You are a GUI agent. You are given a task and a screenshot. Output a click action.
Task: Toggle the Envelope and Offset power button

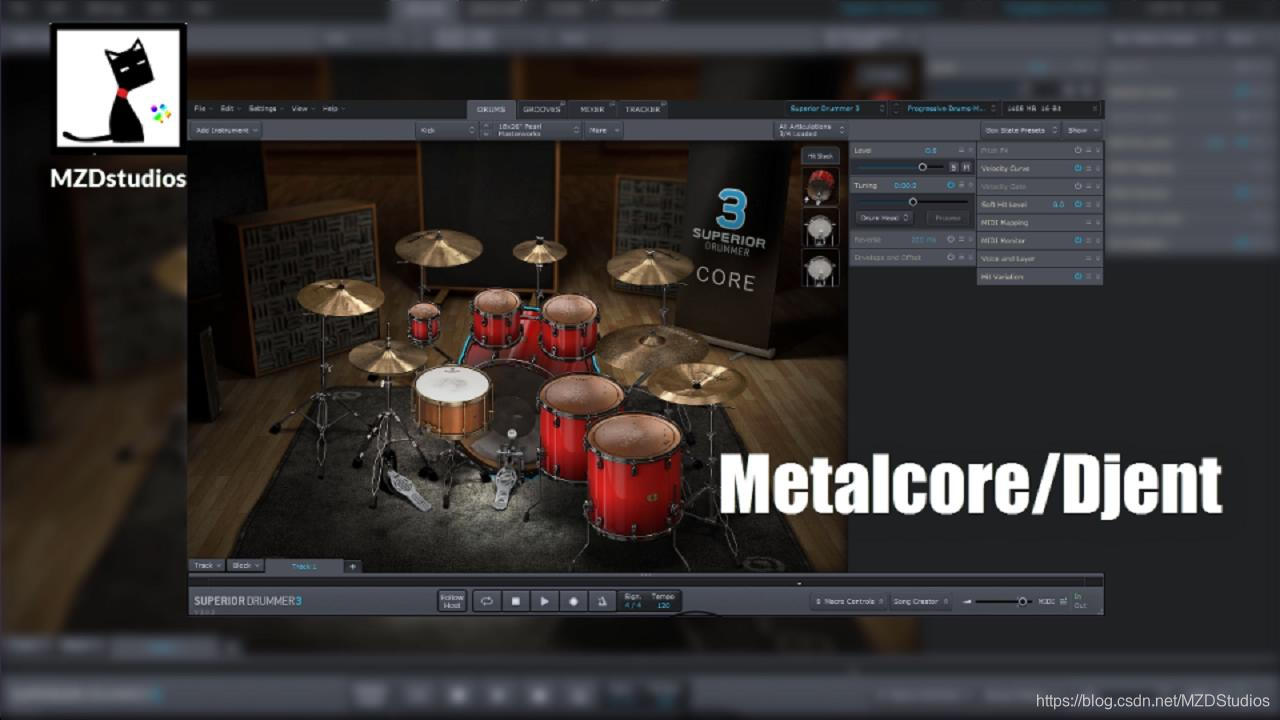(x=950, y=257)
